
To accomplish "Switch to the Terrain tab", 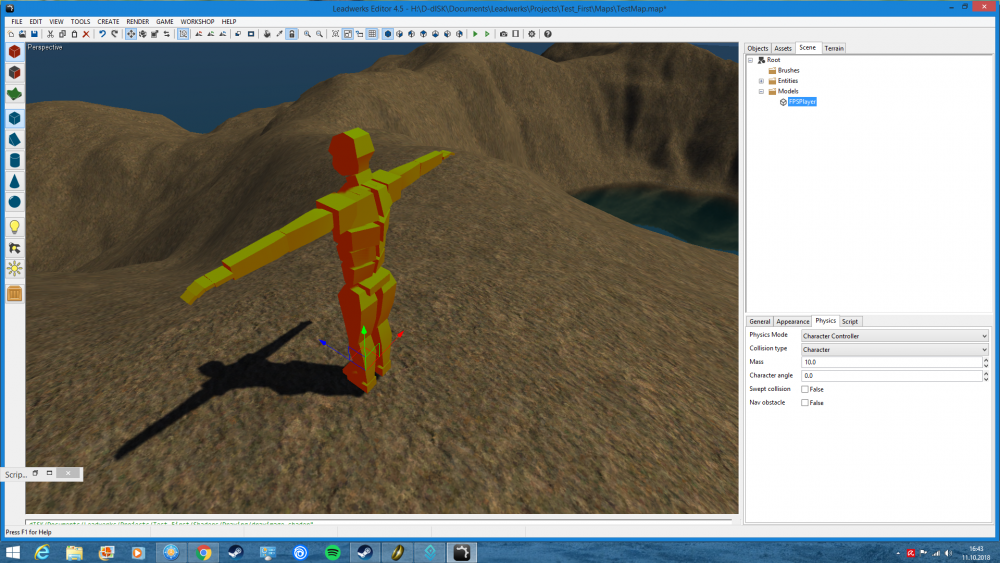I will 834,48.
